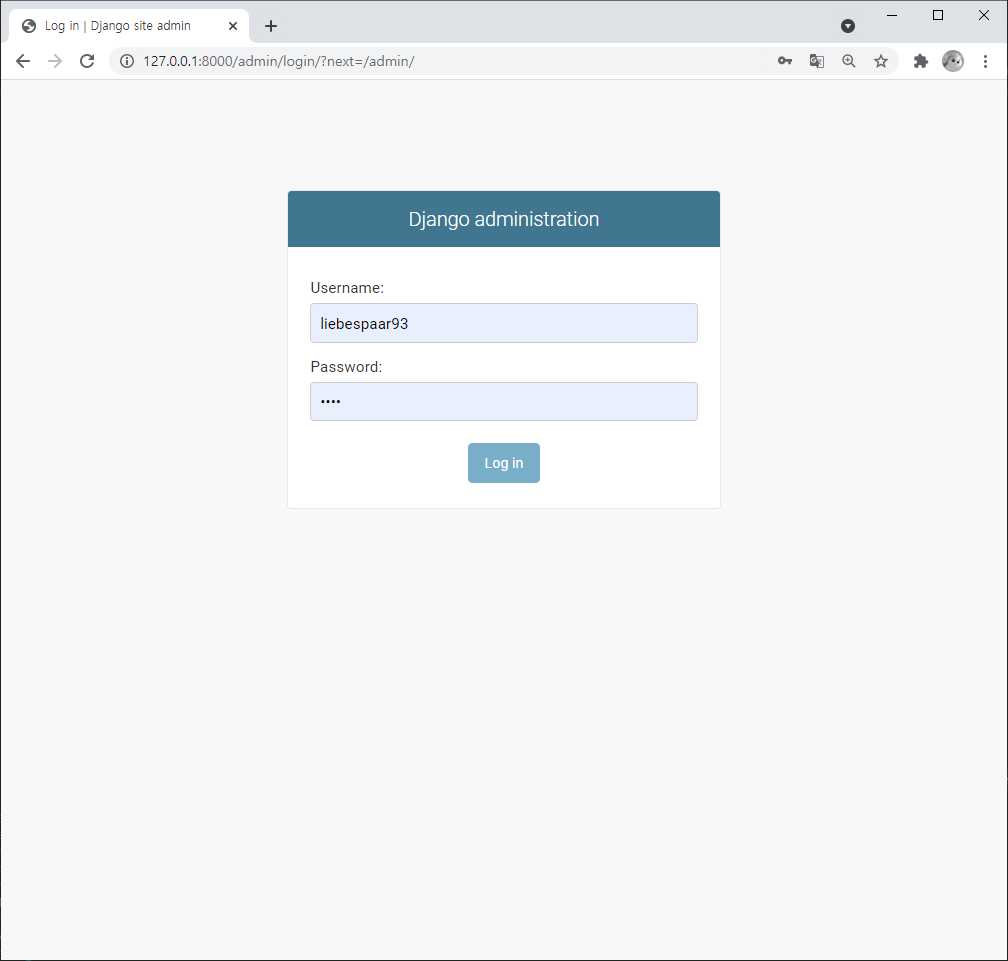Open a new tab with plus button

pos(271,26)
